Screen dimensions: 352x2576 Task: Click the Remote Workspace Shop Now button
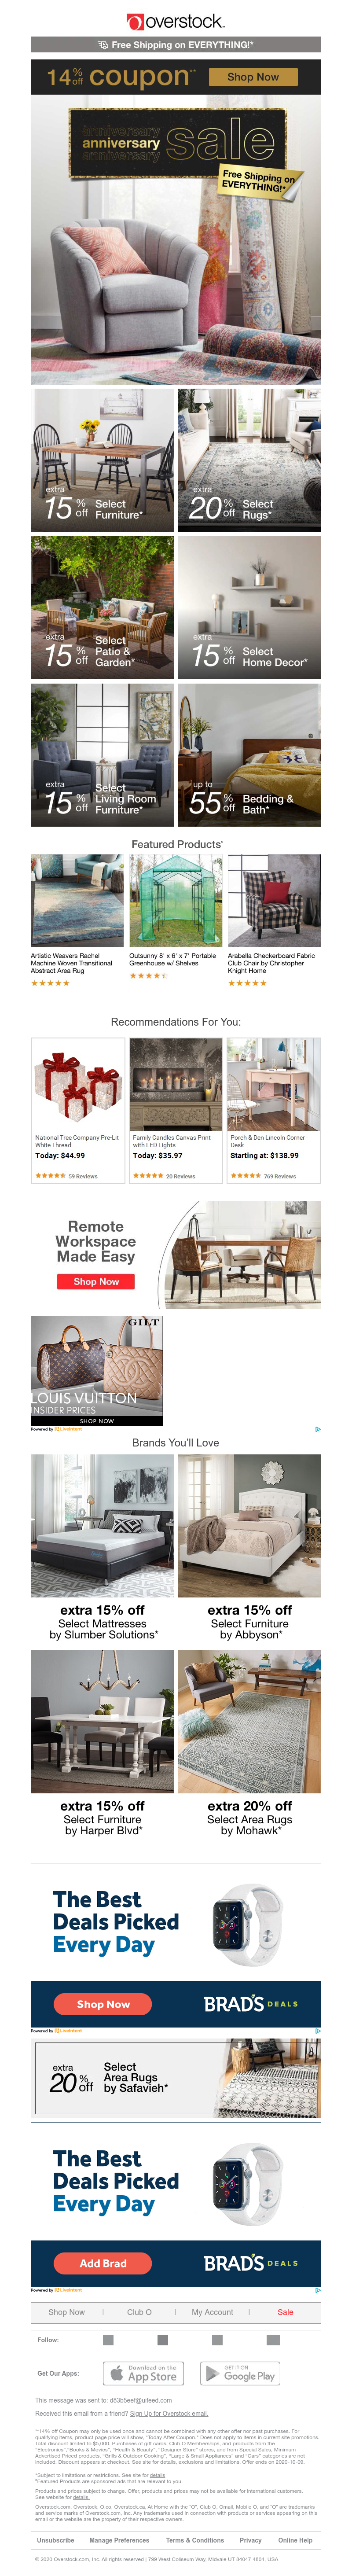96,1281
